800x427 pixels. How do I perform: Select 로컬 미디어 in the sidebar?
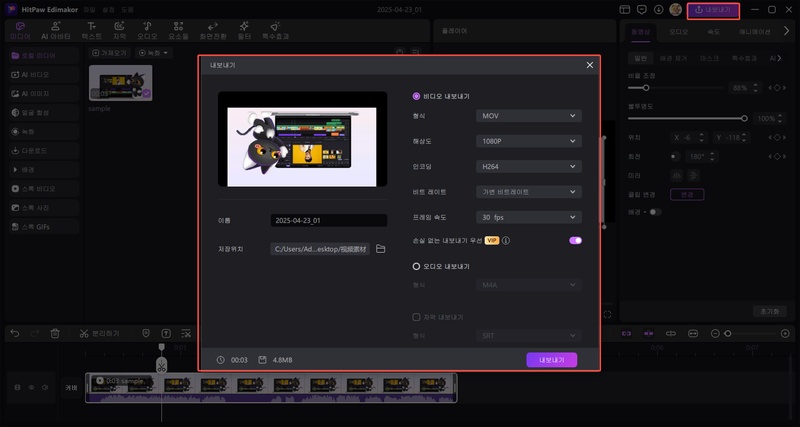[44, 56]
